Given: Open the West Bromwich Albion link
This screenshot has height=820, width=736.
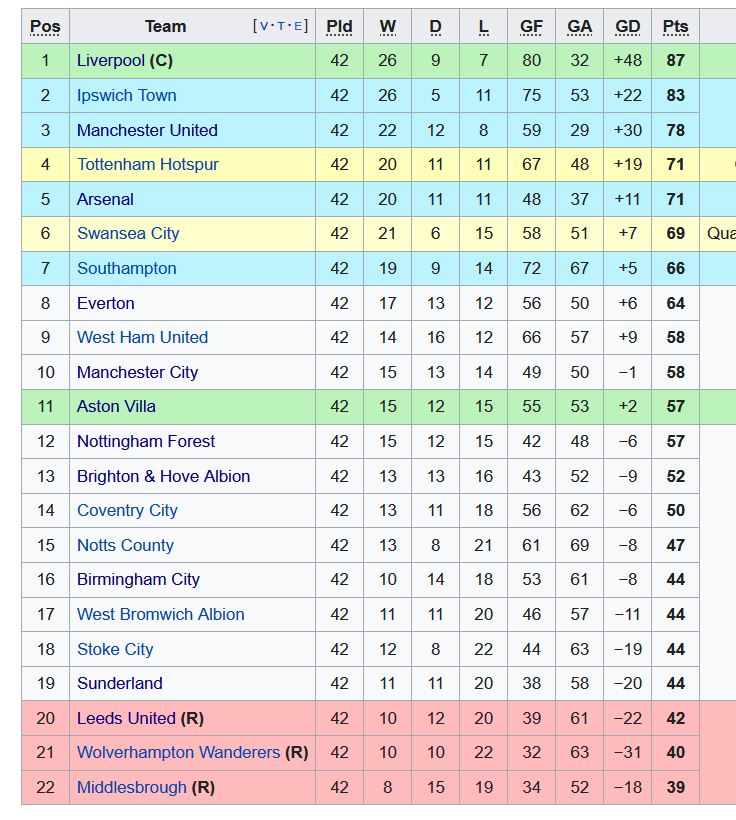Looking at the screenshot, I should click(x=161, y=614).
